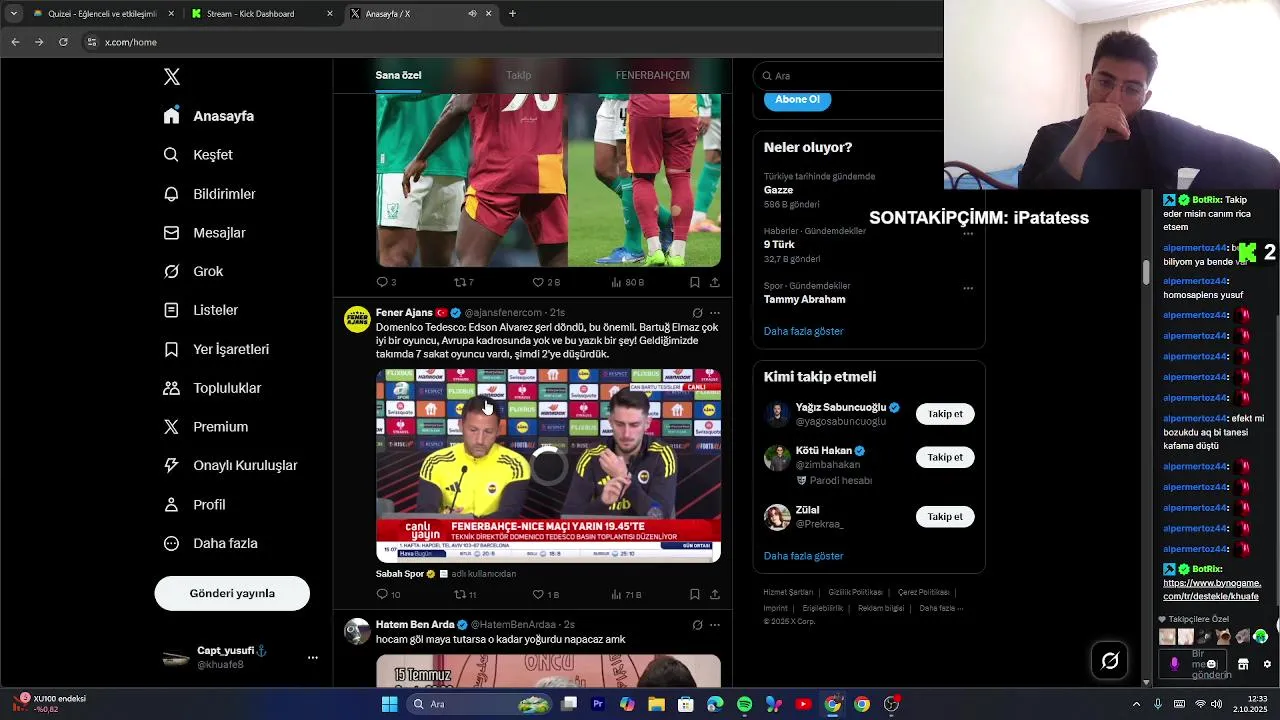Open Topluluklar communities
Viewport: 1280px width, 720px height.
click(212, 388)
